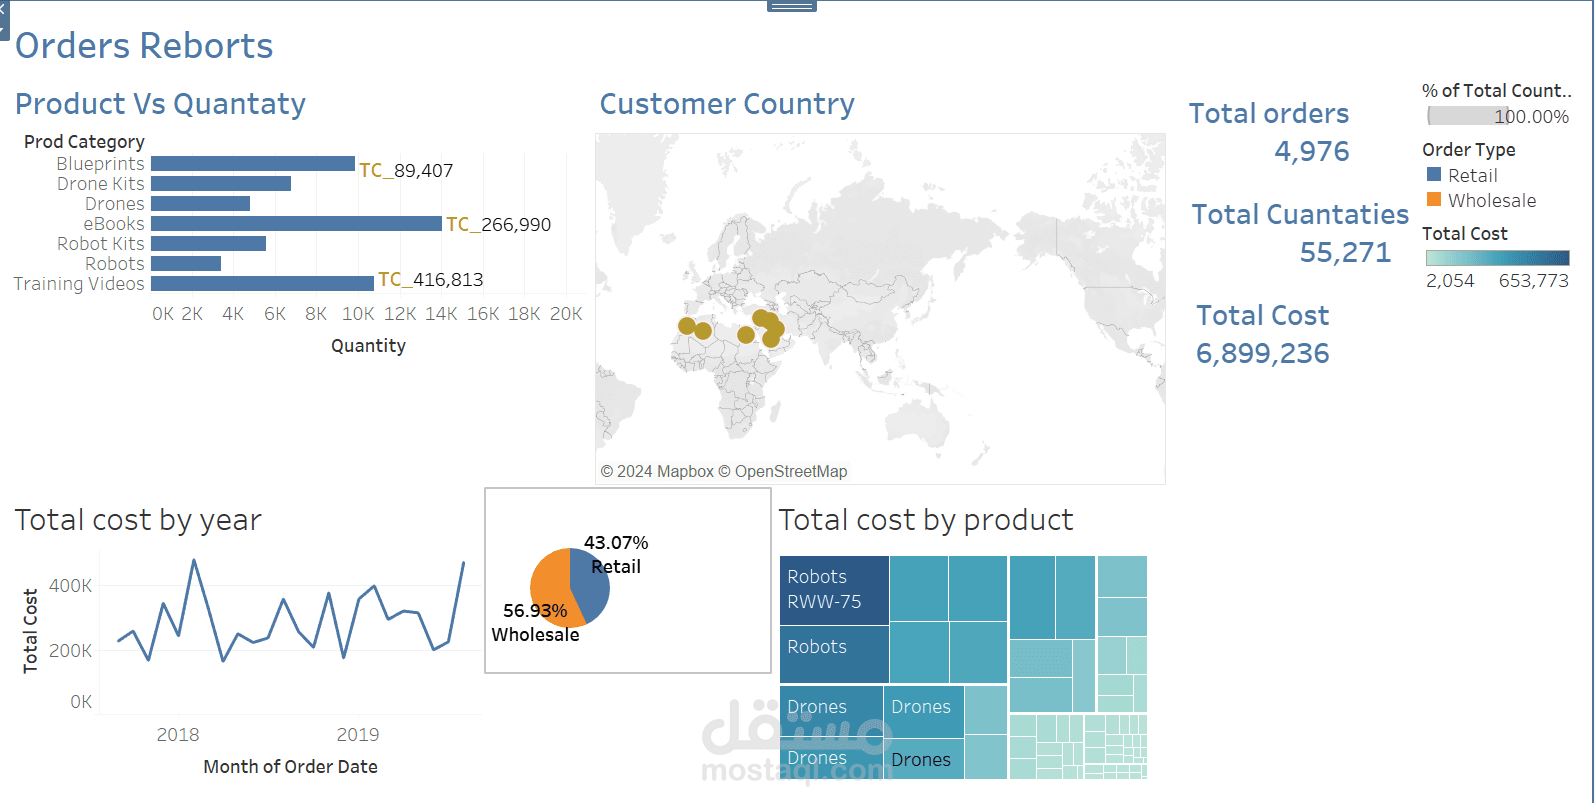The width and height of the screenshot is (1595, 803).
Task: Click the Product Vs Quantaty heading
Action: pyautogui.click(x=160, y=104)
